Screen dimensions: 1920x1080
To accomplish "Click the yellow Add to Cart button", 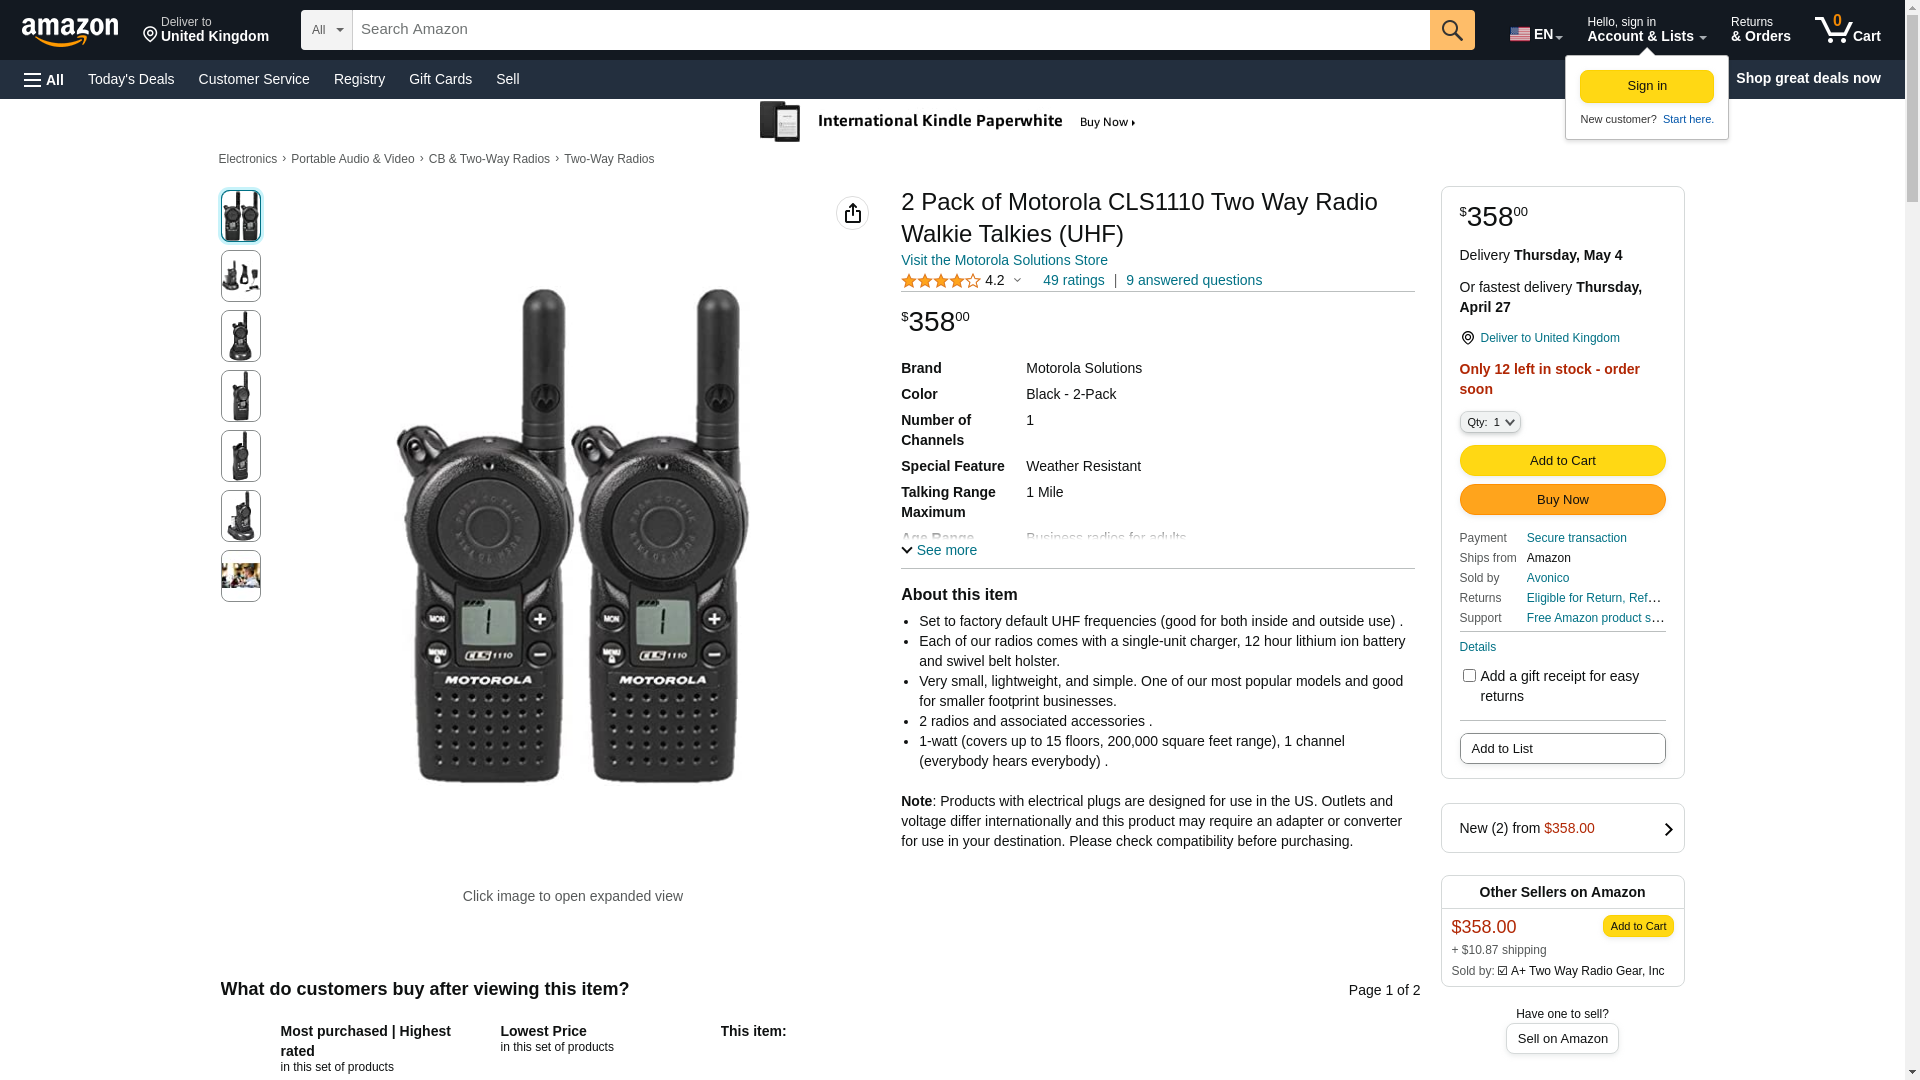I will click(x=1562, y=461).
